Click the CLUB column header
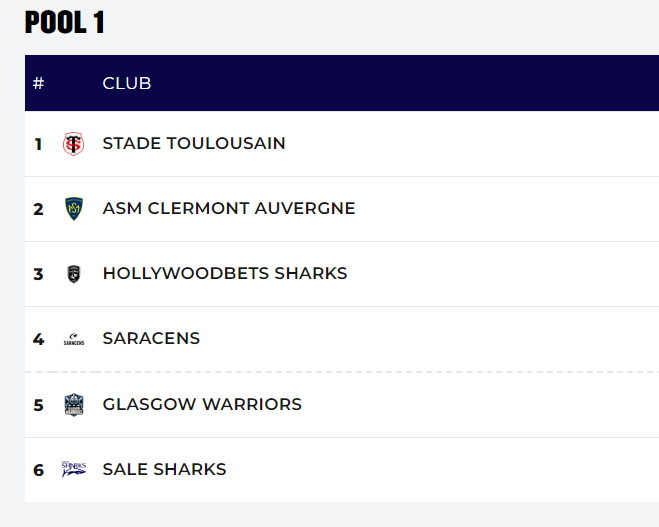This screenshot has height=527, width=659. 127,83
